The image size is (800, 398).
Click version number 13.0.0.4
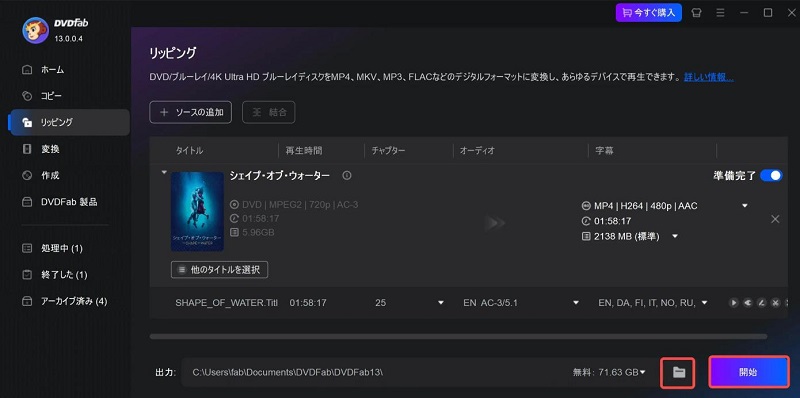tap(68, 39)
